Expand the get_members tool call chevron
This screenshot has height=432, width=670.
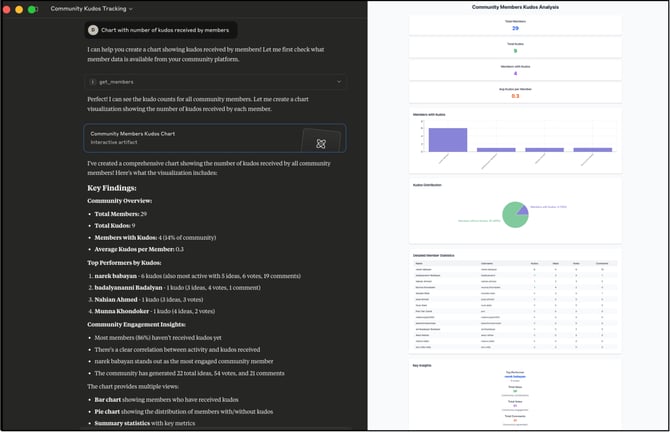339,81
